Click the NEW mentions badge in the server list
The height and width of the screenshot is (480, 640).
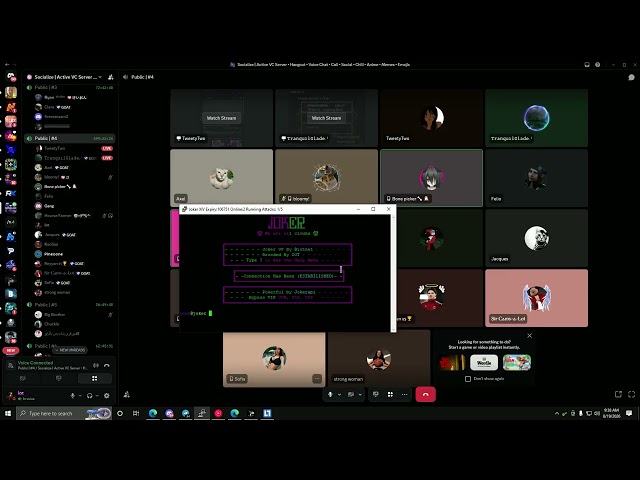coord(11,350)
